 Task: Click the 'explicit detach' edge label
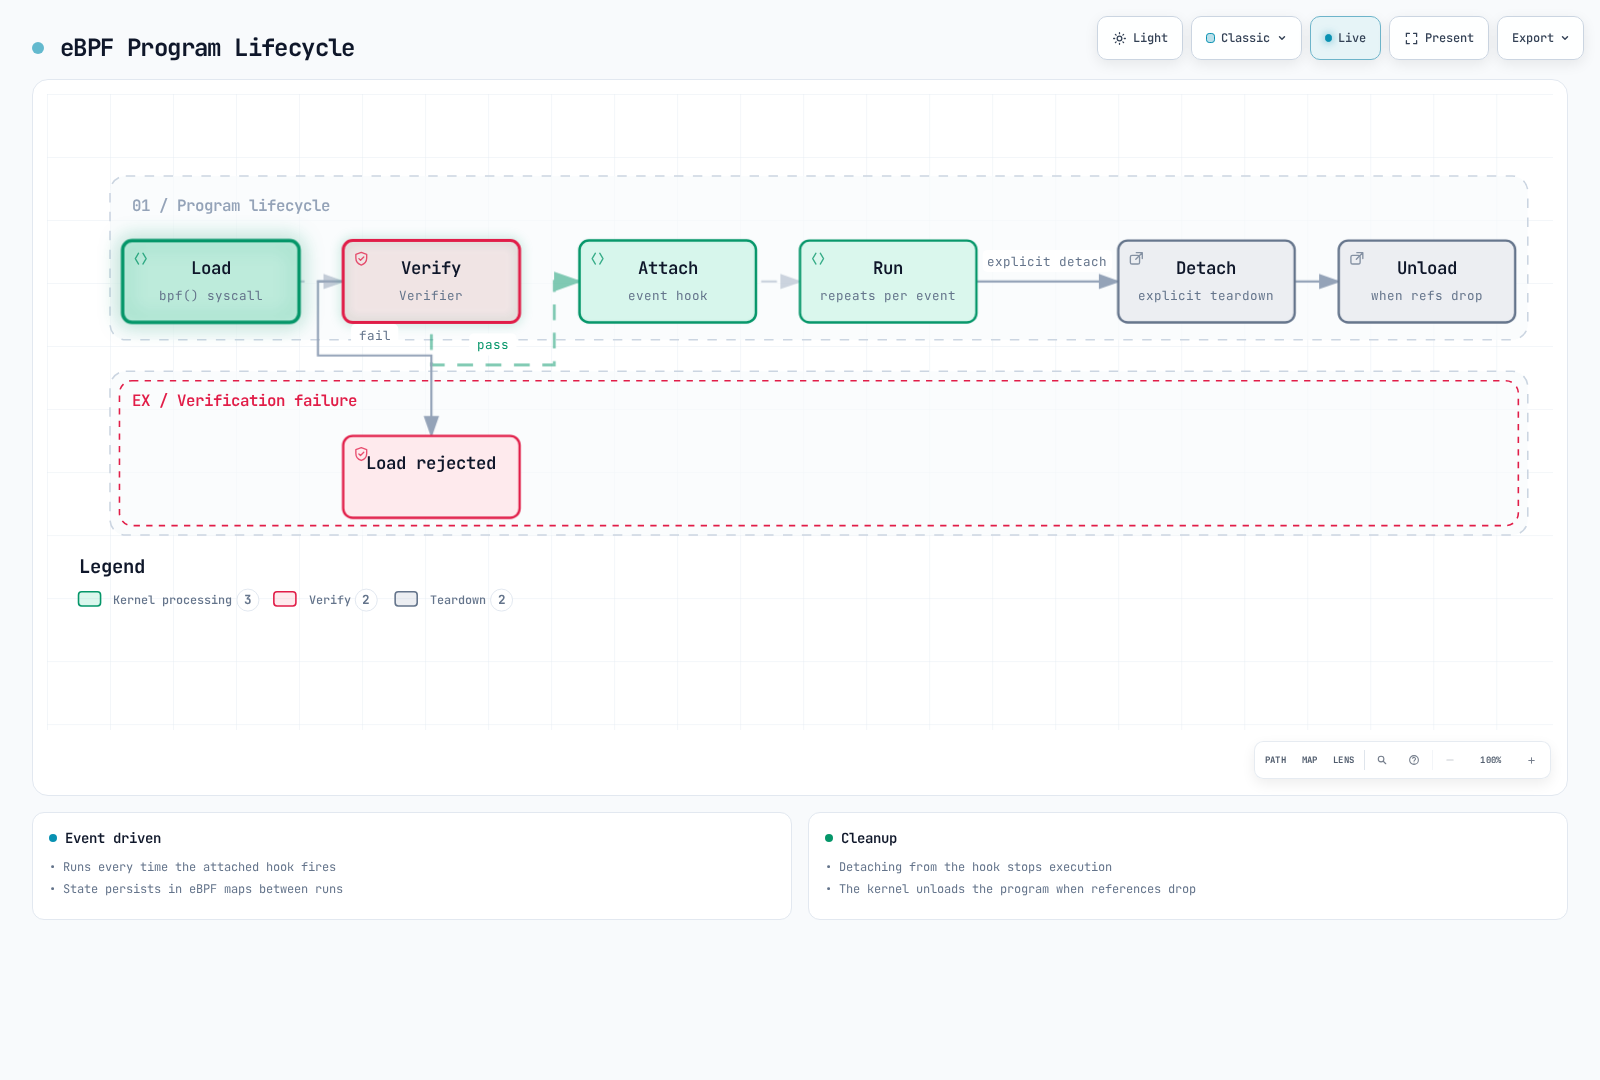[x=1047, y=262]
